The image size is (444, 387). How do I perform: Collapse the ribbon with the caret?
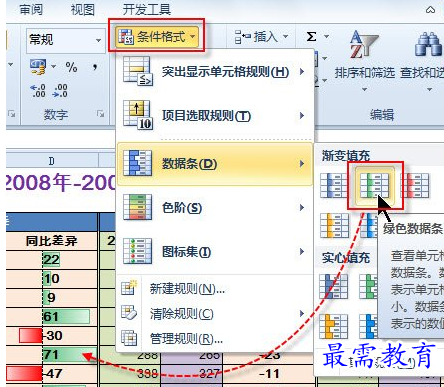pos(430,10)
